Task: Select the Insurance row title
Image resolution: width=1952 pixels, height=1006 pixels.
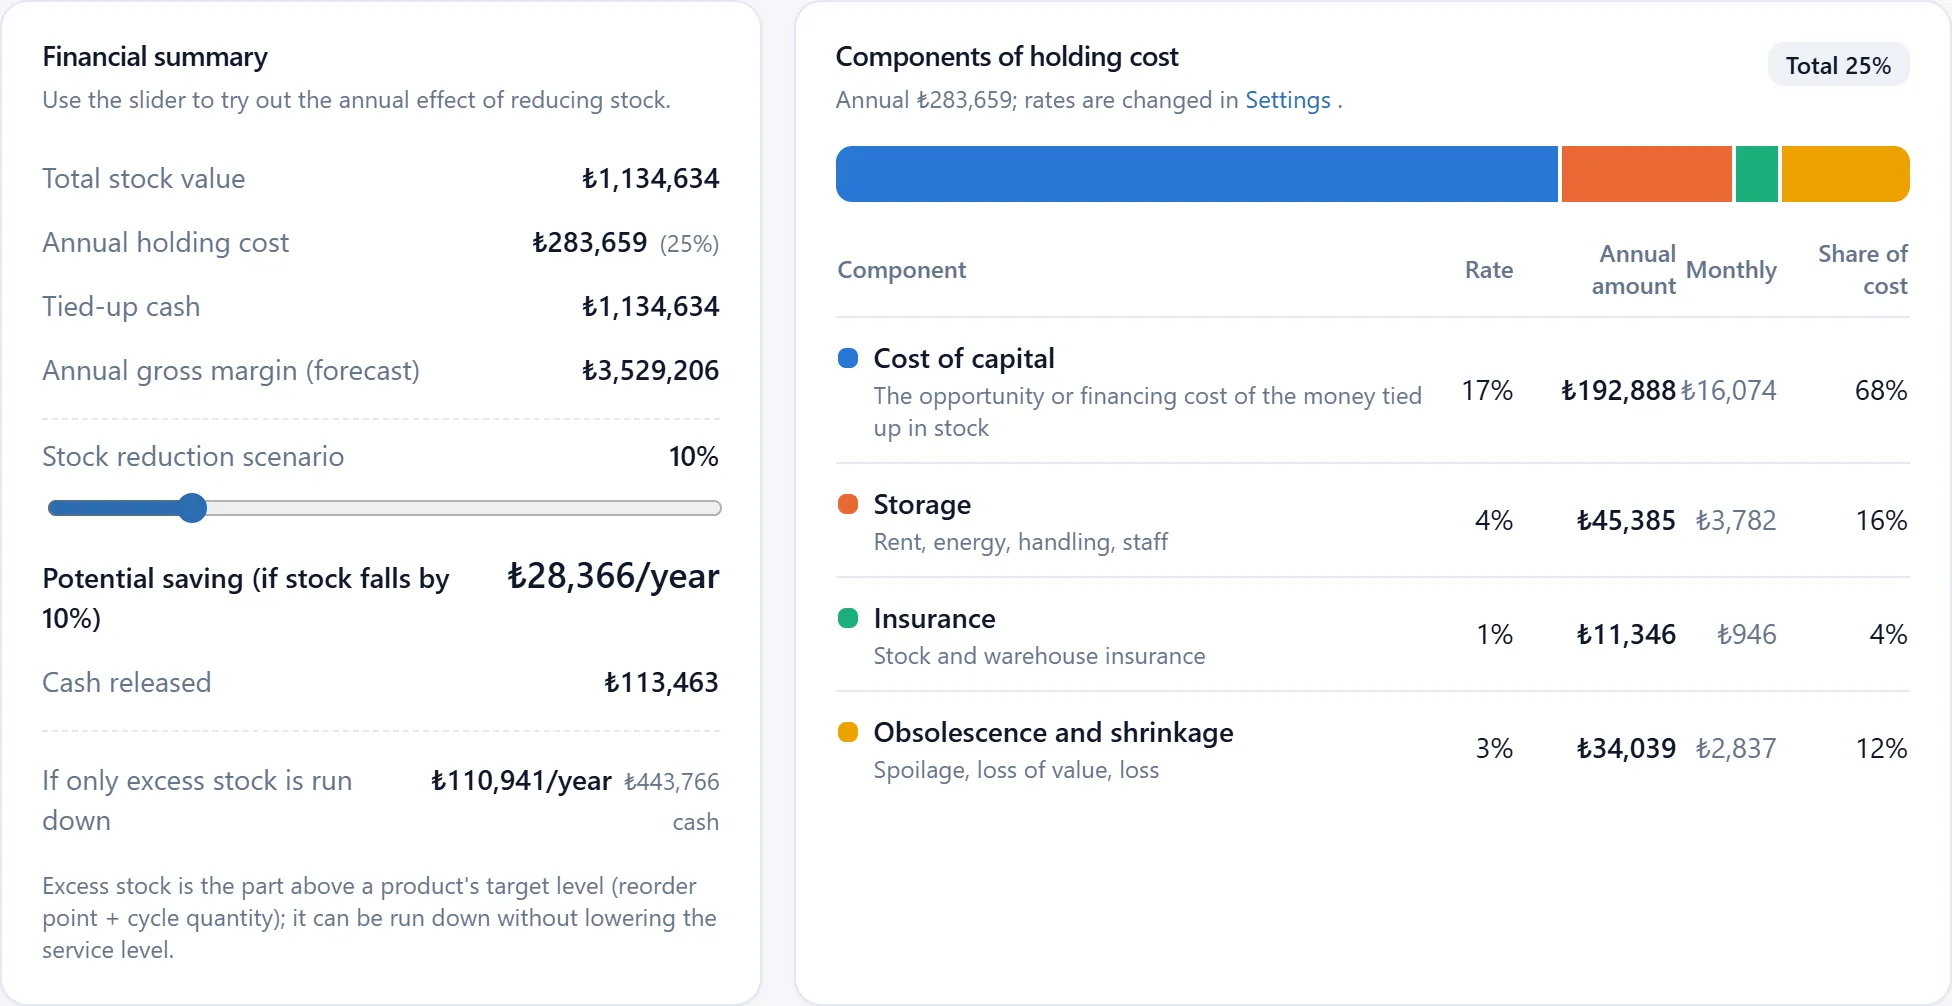Action: click(x=934, y=618)
